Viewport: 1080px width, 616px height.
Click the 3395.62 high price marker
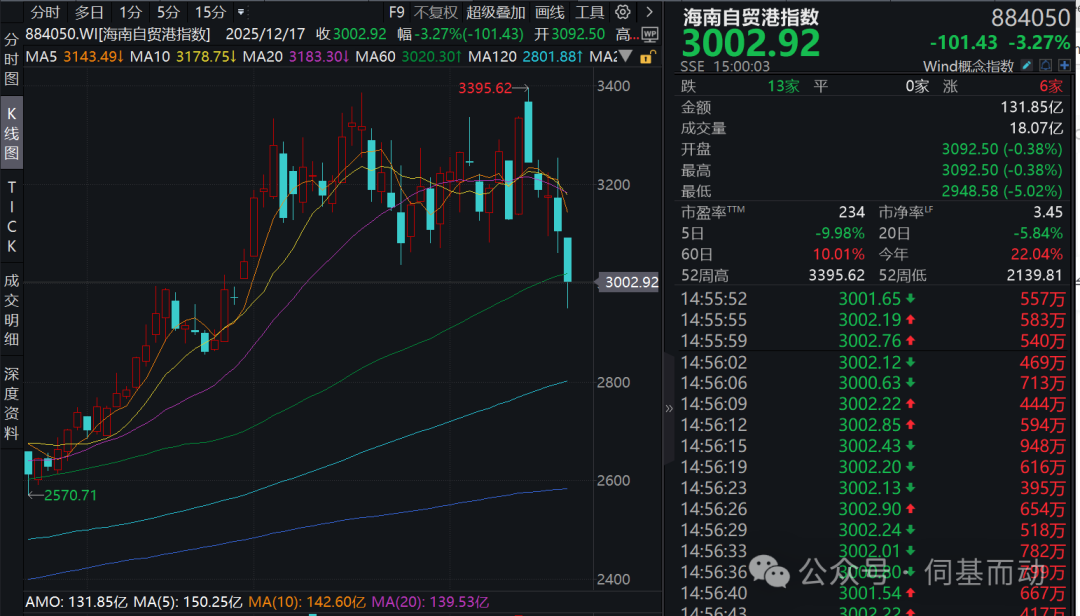[x=485, y=88]
